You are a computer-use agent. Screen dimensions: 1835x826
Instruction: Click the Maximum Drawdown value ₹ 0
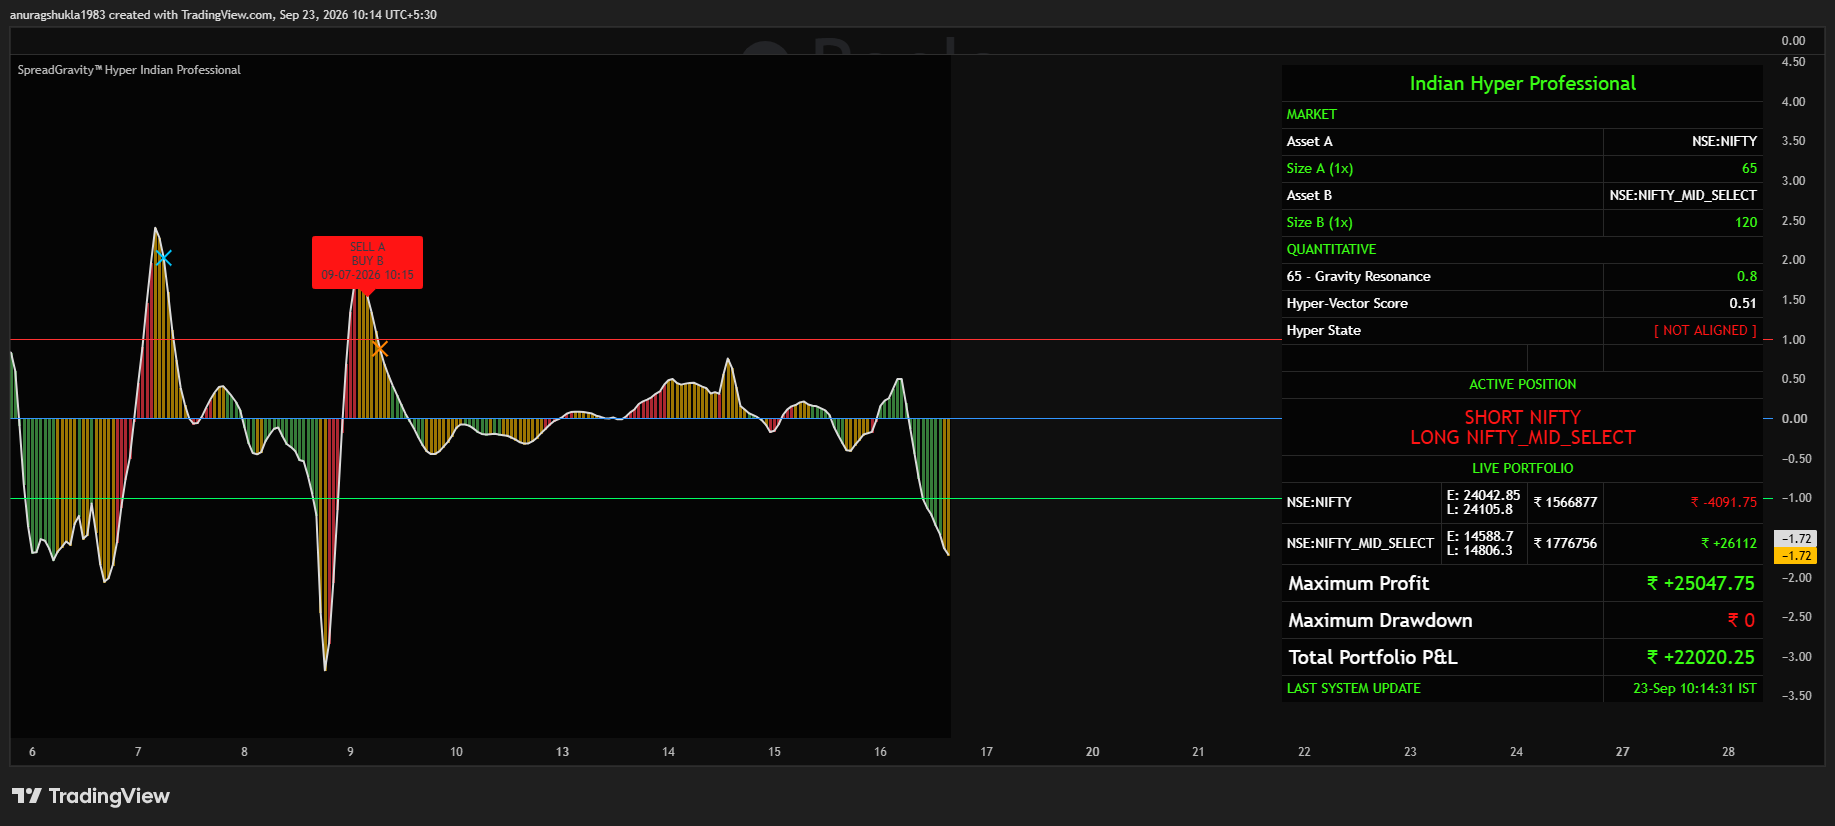coord(1741,621)
